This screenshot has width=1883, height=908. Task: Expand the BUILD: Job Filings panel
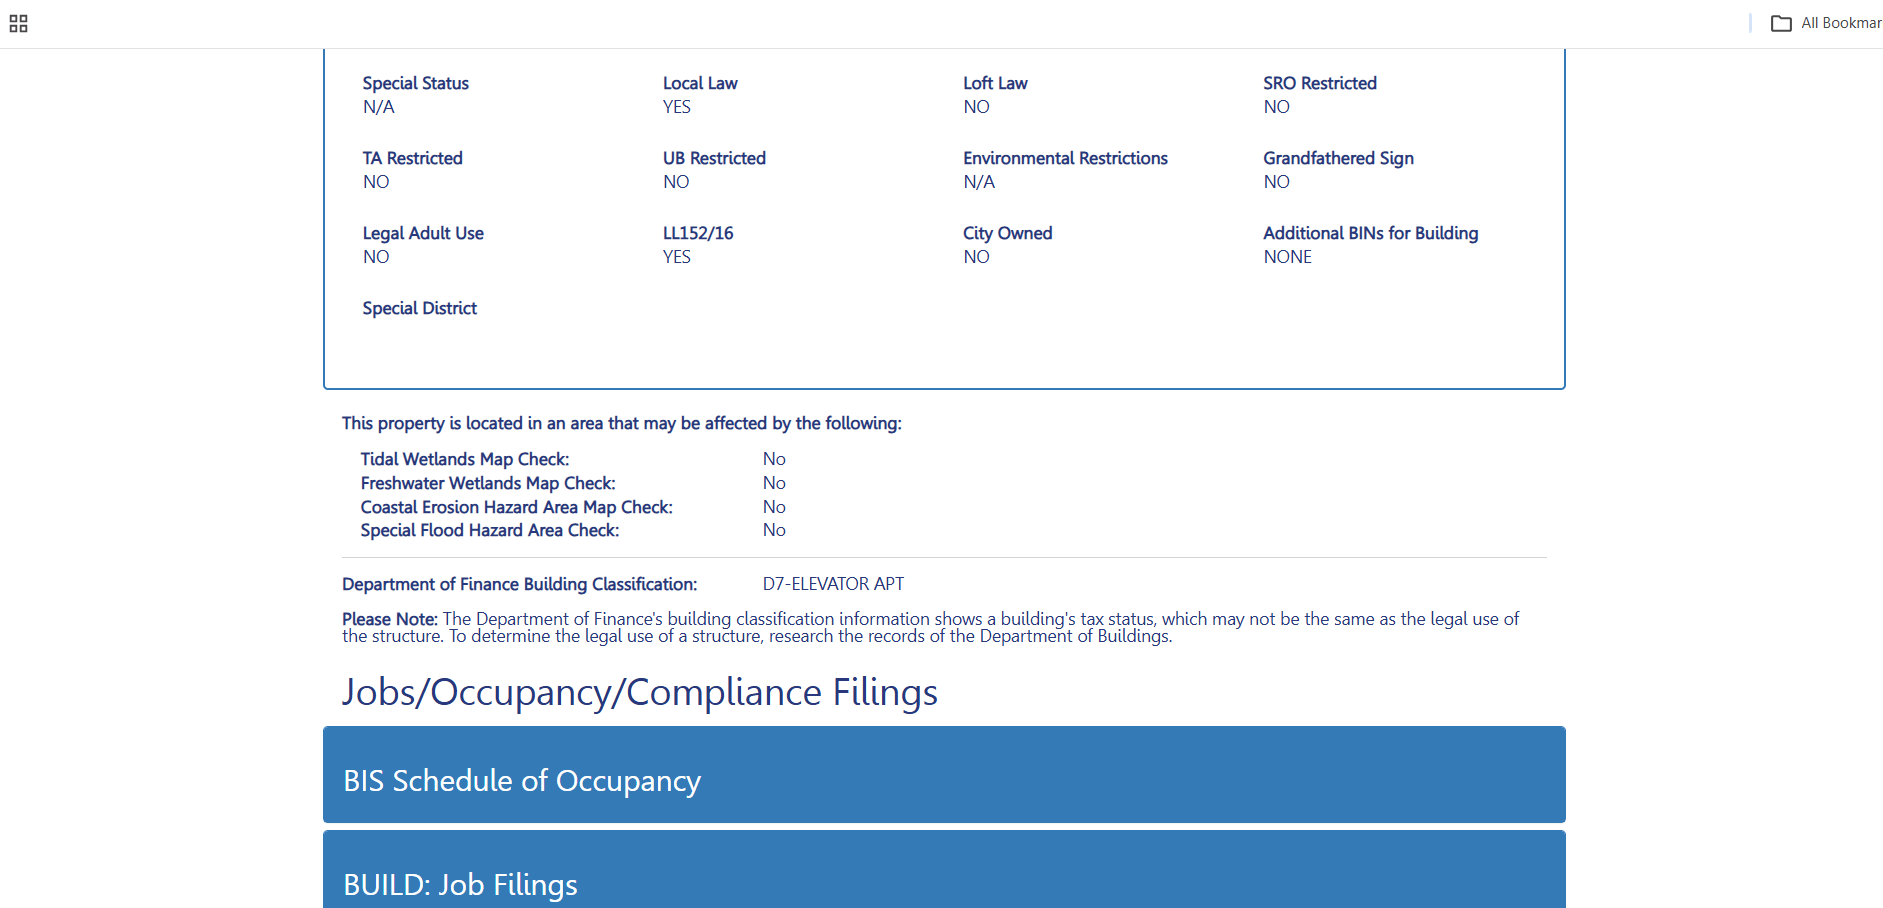click(x=944, y=869)
